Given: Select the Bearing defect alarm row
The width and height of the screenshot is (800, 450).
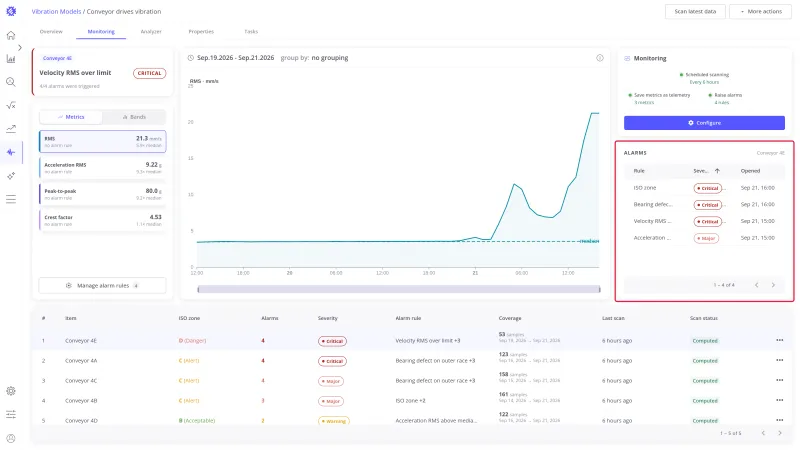Looking at the screenshot, I should [704, 205].
